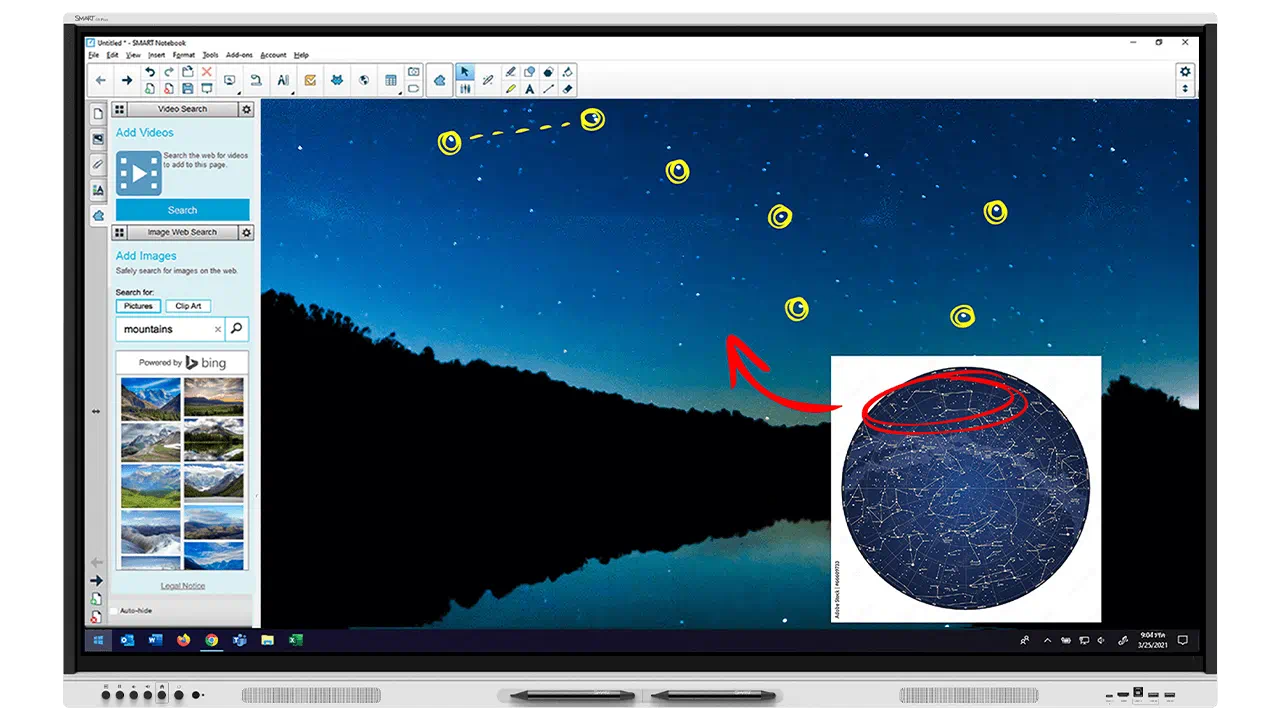Click the star chart image on canvas
Image resolution: width=1280 pixels, height=720 pixels.
click(x=965, y=488)
